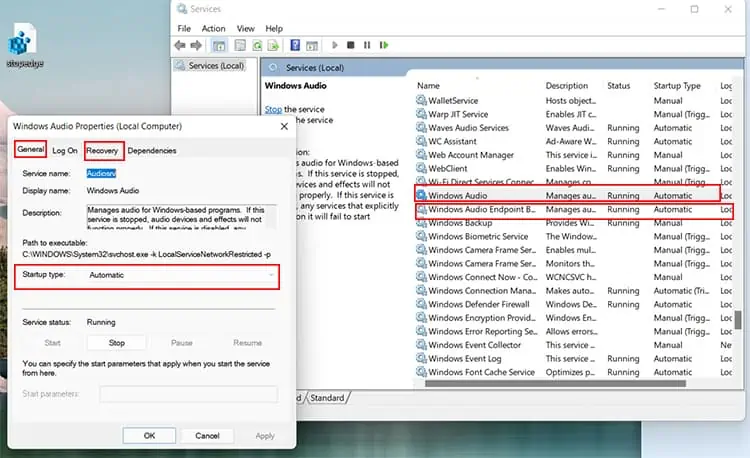Switch to the Dependencies tab
This screenshot has height=458, width=750.
tap(152, 151)
